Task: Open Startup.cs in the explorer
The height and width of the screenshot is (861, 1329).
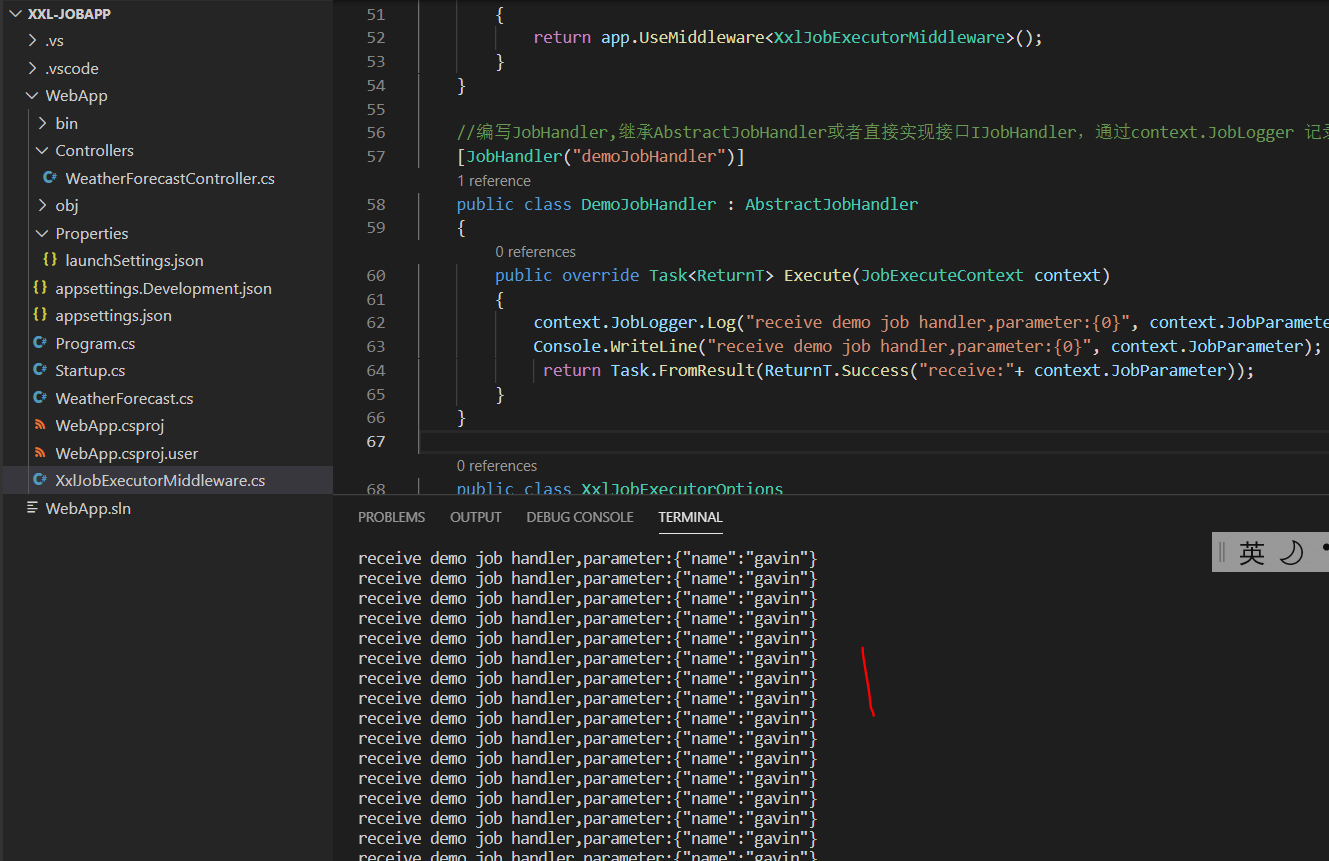Action: click(90, 371)
